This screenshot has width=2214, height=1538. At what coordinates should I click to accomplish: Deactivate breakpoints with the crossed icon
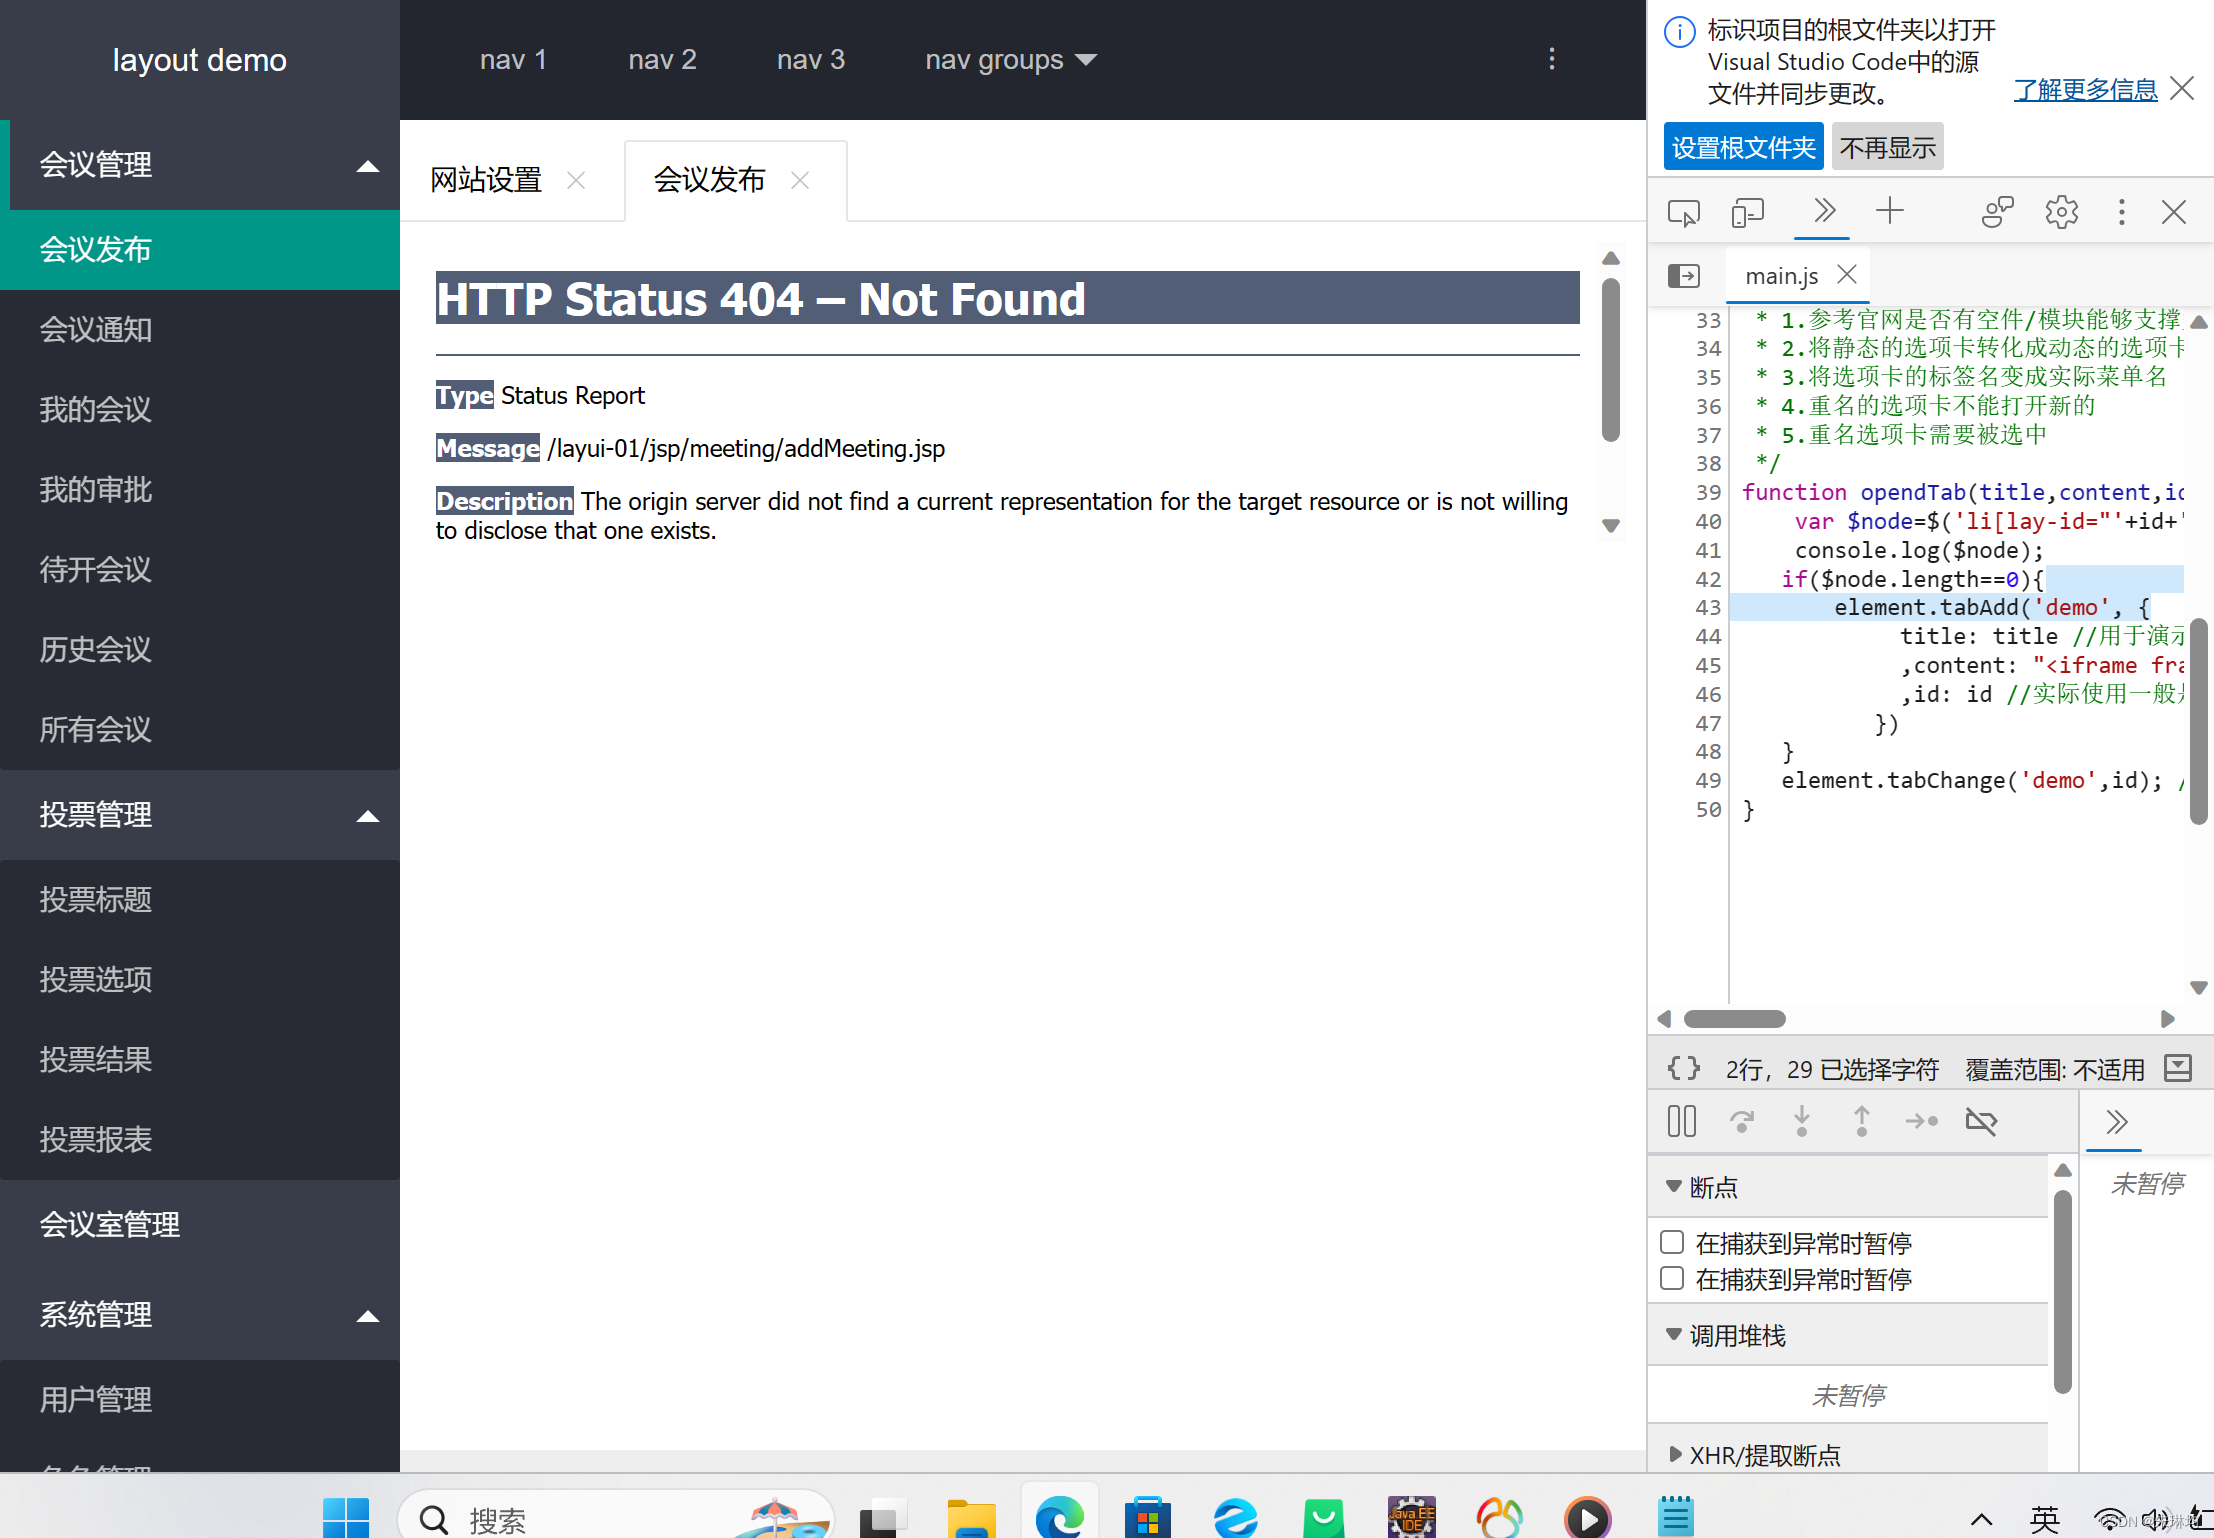[x=1982, y=1121]
